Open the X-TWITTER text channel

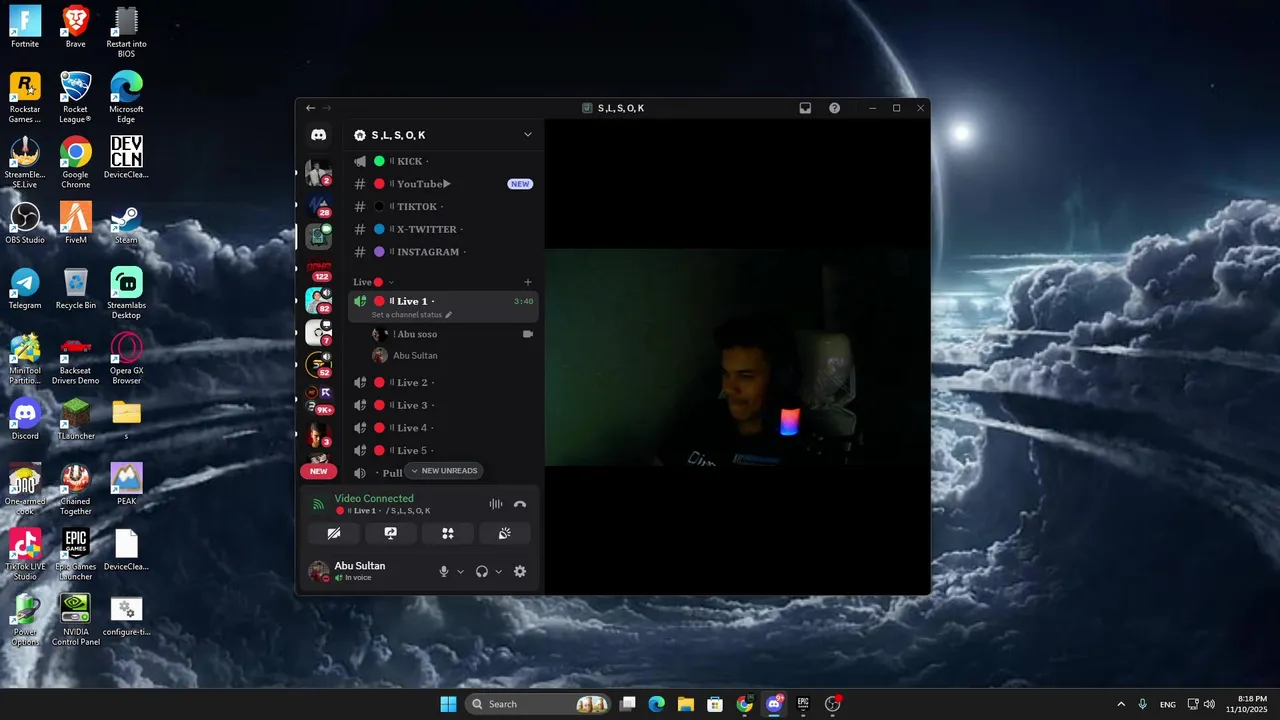[443, 229]
